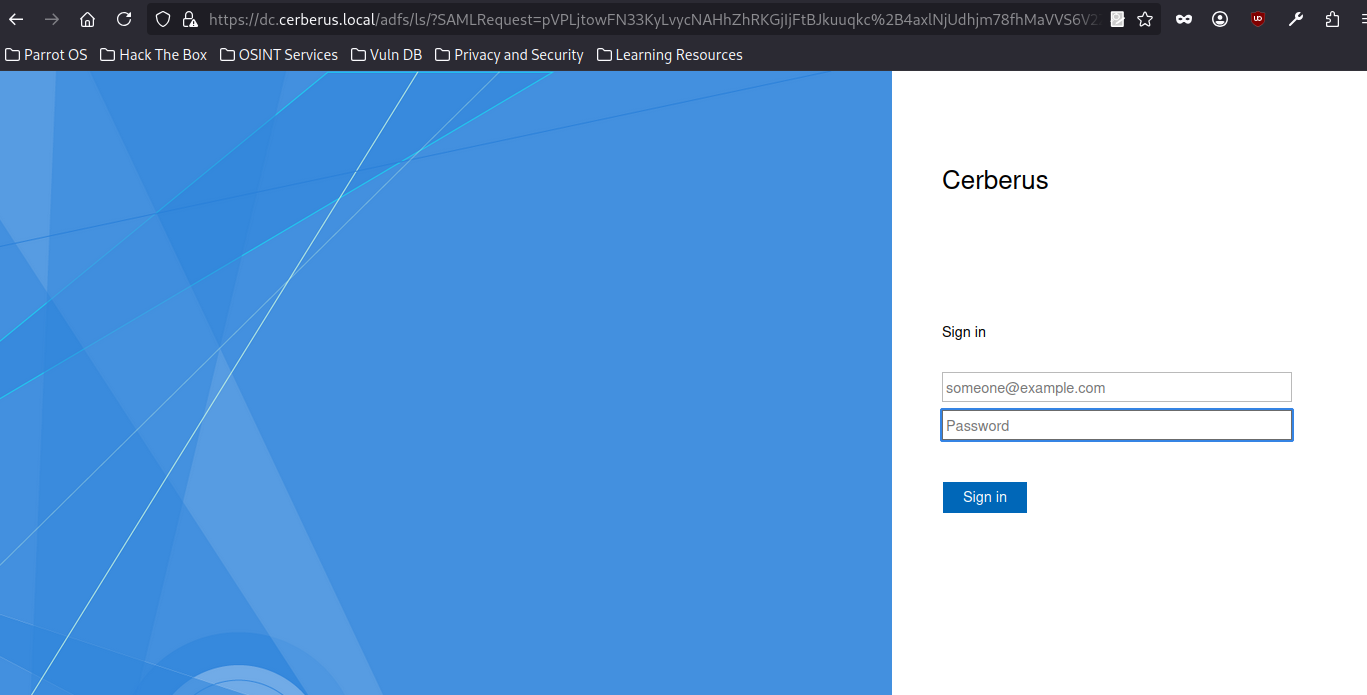Open the tracking protection shield icon
Screen dimensions: 1367x695
point(163,19)
